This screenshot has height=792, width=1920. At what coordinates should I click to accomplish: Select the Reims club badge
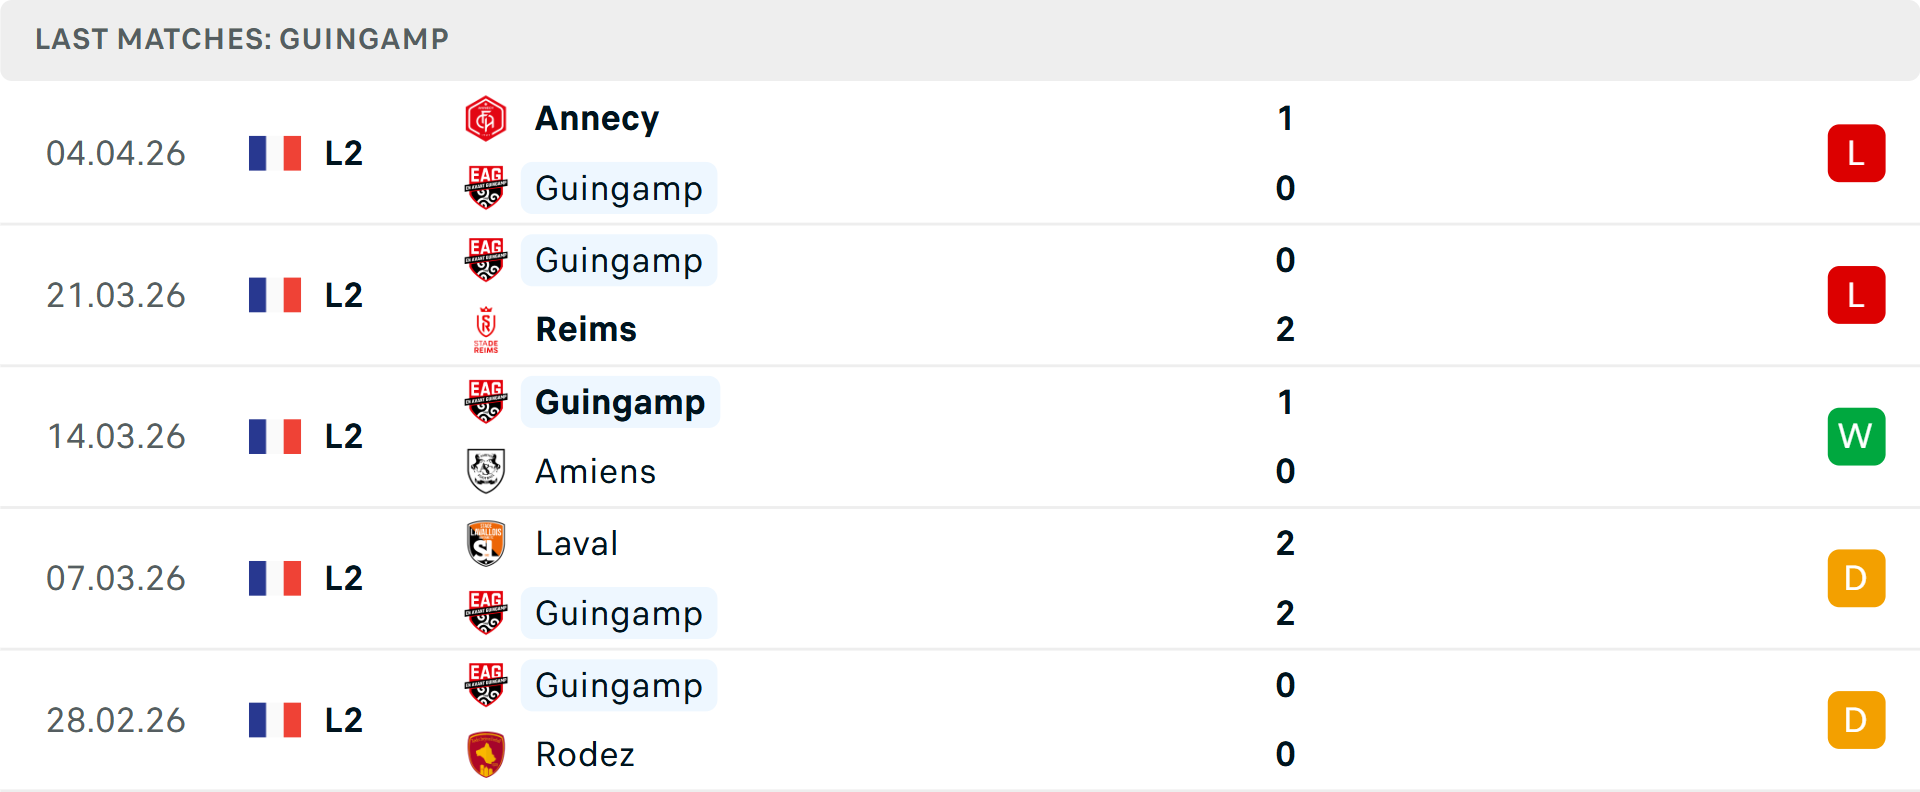[x=487, y=328]
